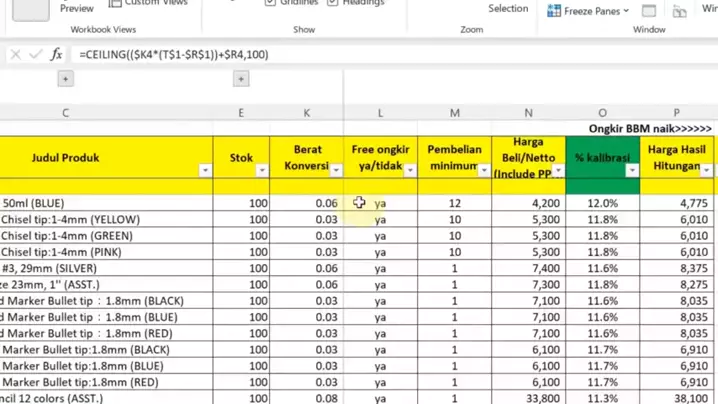Click the Insert Function fx icon

click(x=56, y=54)
